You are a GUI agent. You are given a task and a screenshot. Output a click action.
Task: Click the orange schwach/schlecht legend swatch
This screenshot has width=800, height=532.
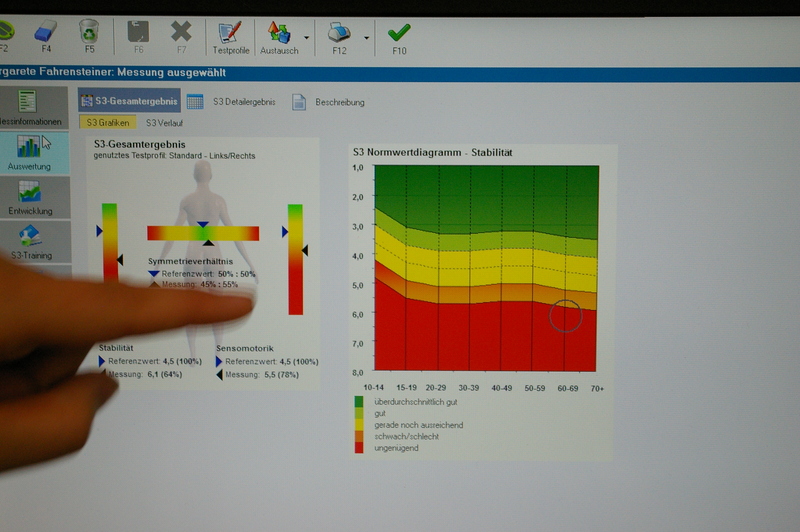(359, 437)
